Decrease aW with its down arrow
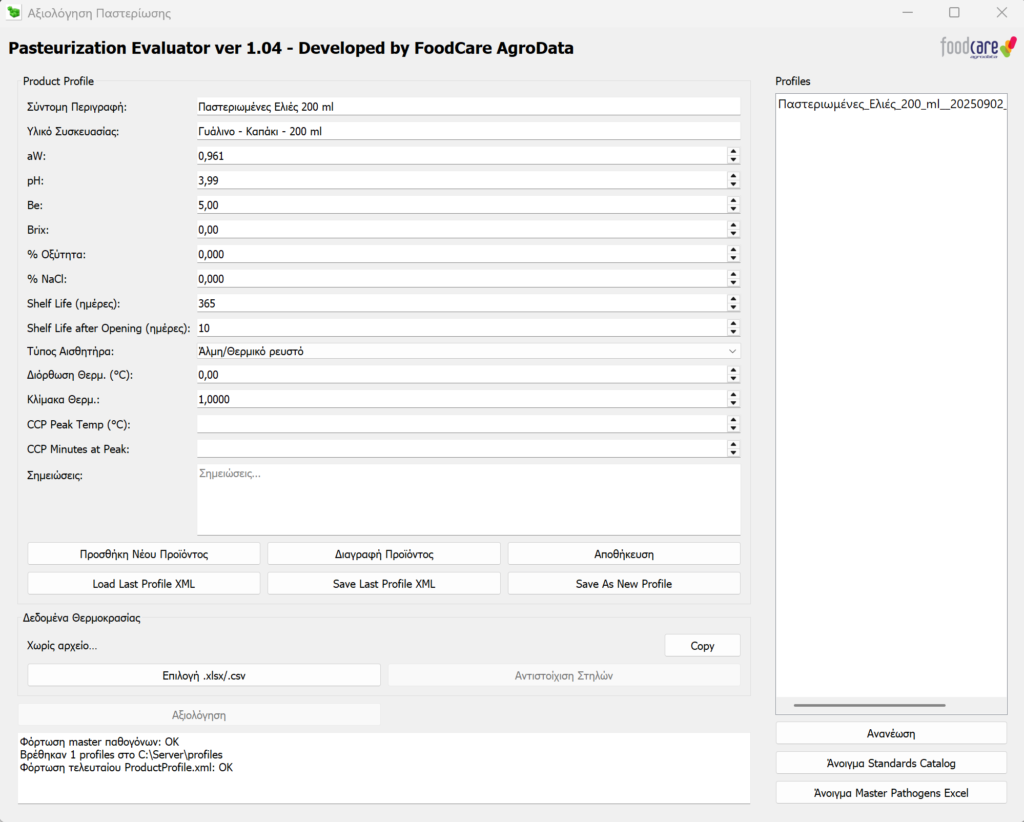This screenshot has height=822, width=1024. pos(733,160)
